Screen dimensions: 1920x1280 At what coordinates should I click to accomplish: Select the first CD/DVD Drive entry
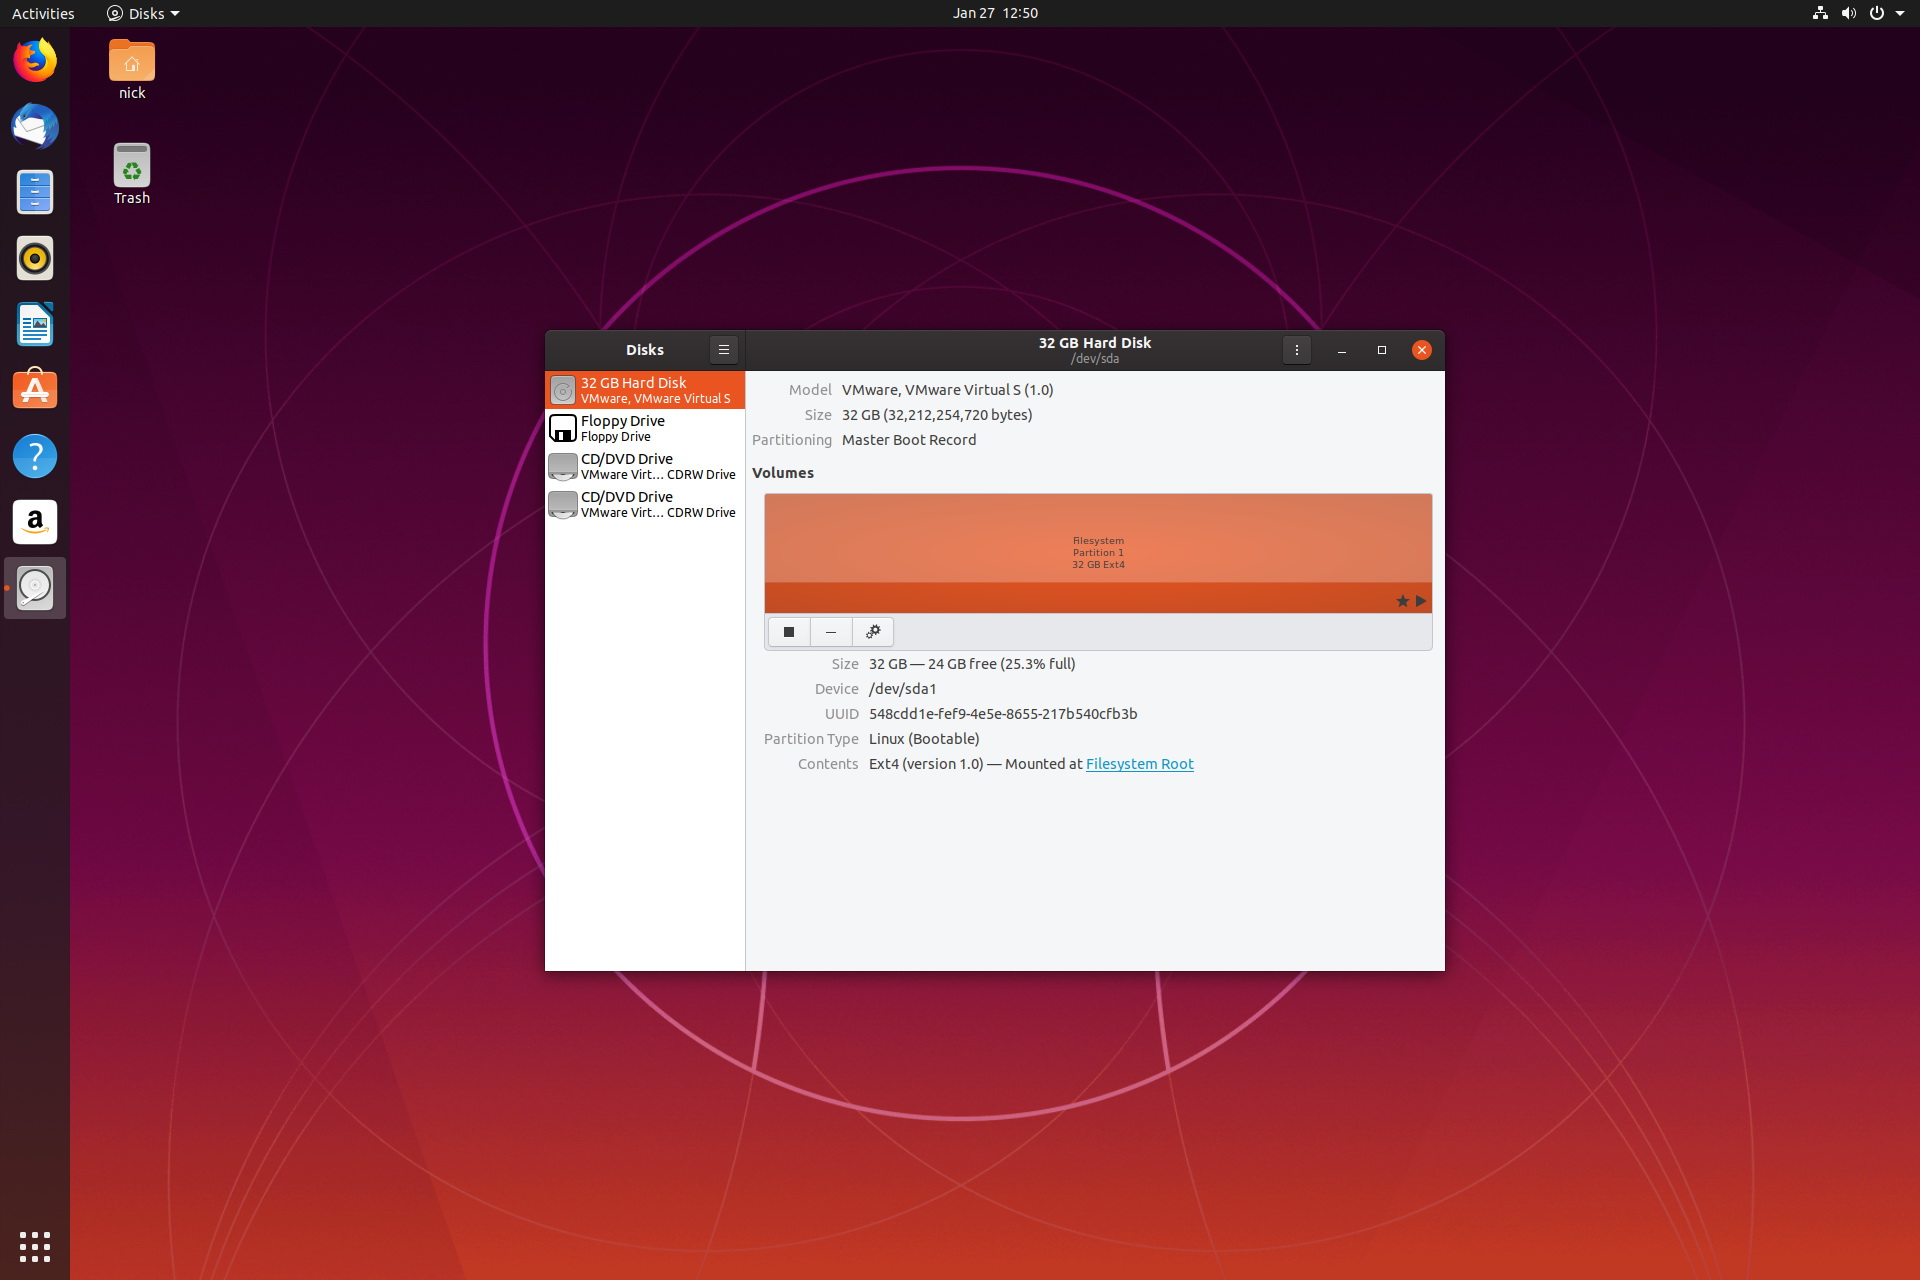click(646, 466)
